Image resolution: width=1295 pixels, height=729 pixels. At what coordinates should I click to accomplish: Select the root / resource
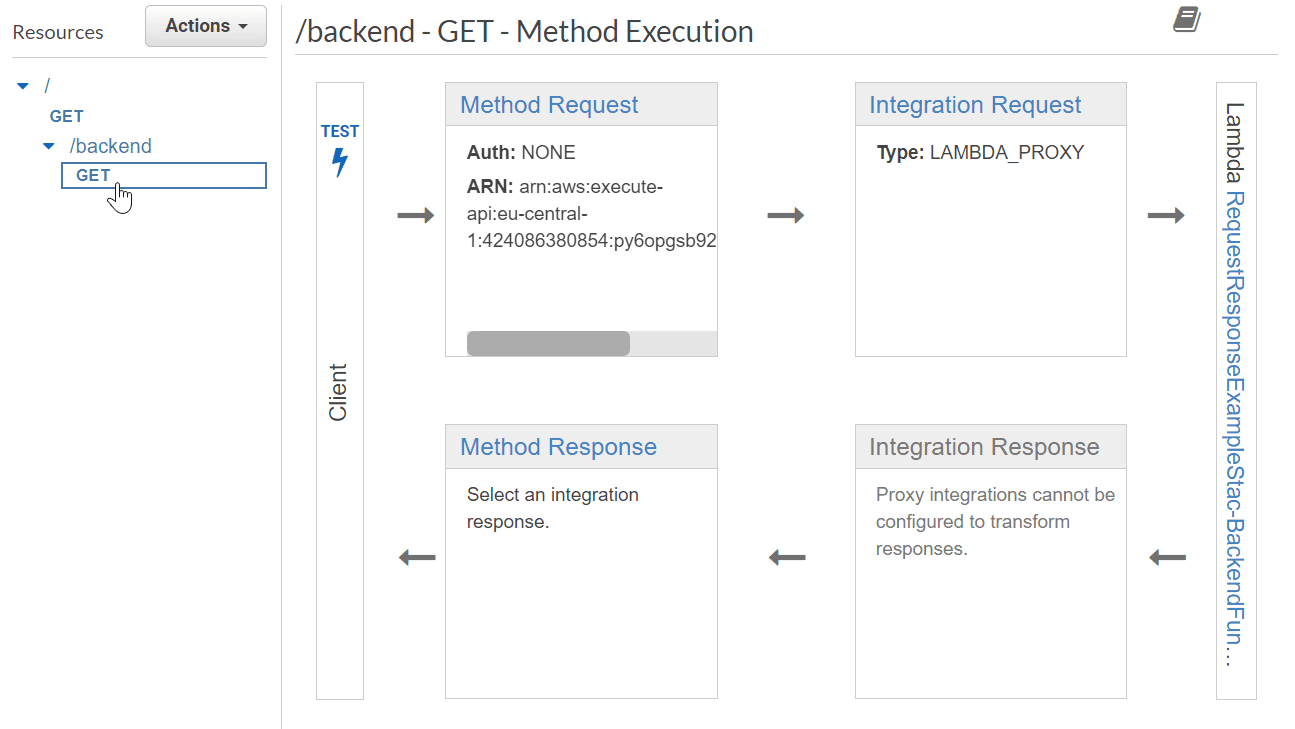click(x=47, y=86)
